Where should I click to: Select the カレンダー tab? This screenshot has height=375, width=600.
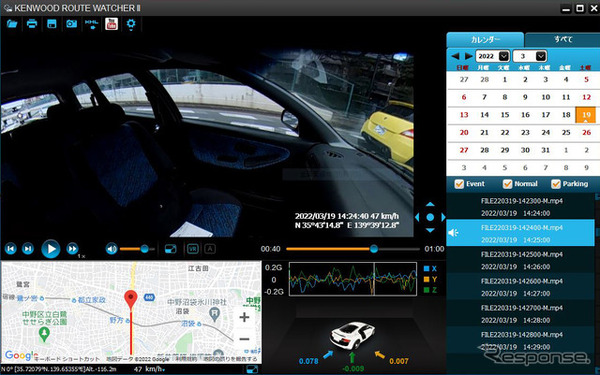485,39
